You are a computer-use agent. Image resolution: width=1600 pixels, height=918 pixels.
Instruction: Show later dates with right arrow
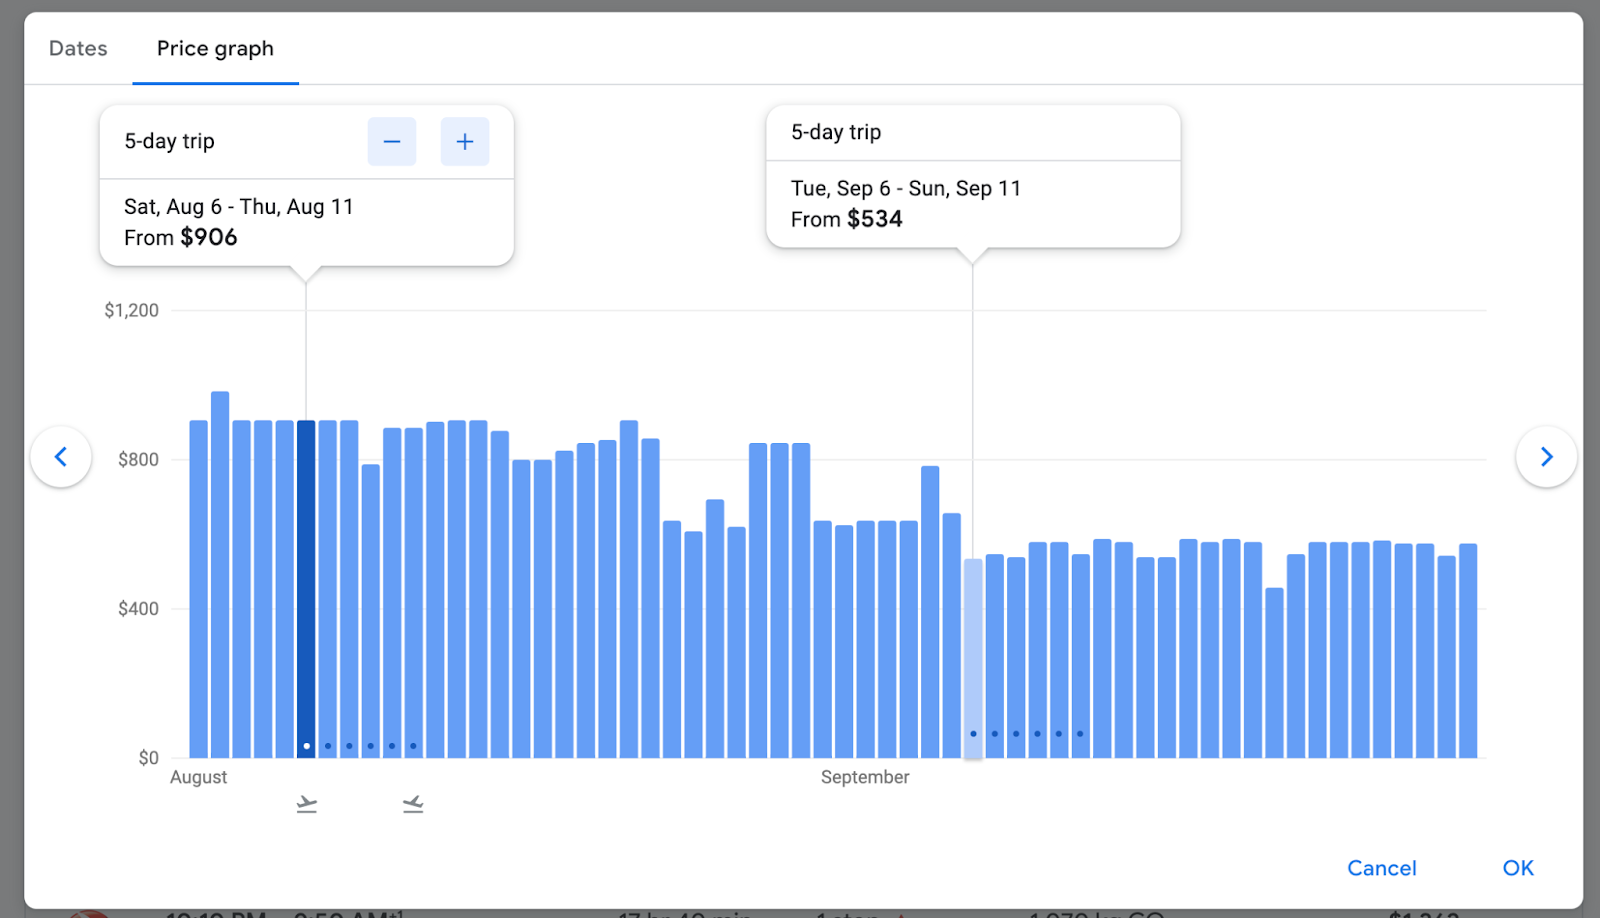point(1546,457)
